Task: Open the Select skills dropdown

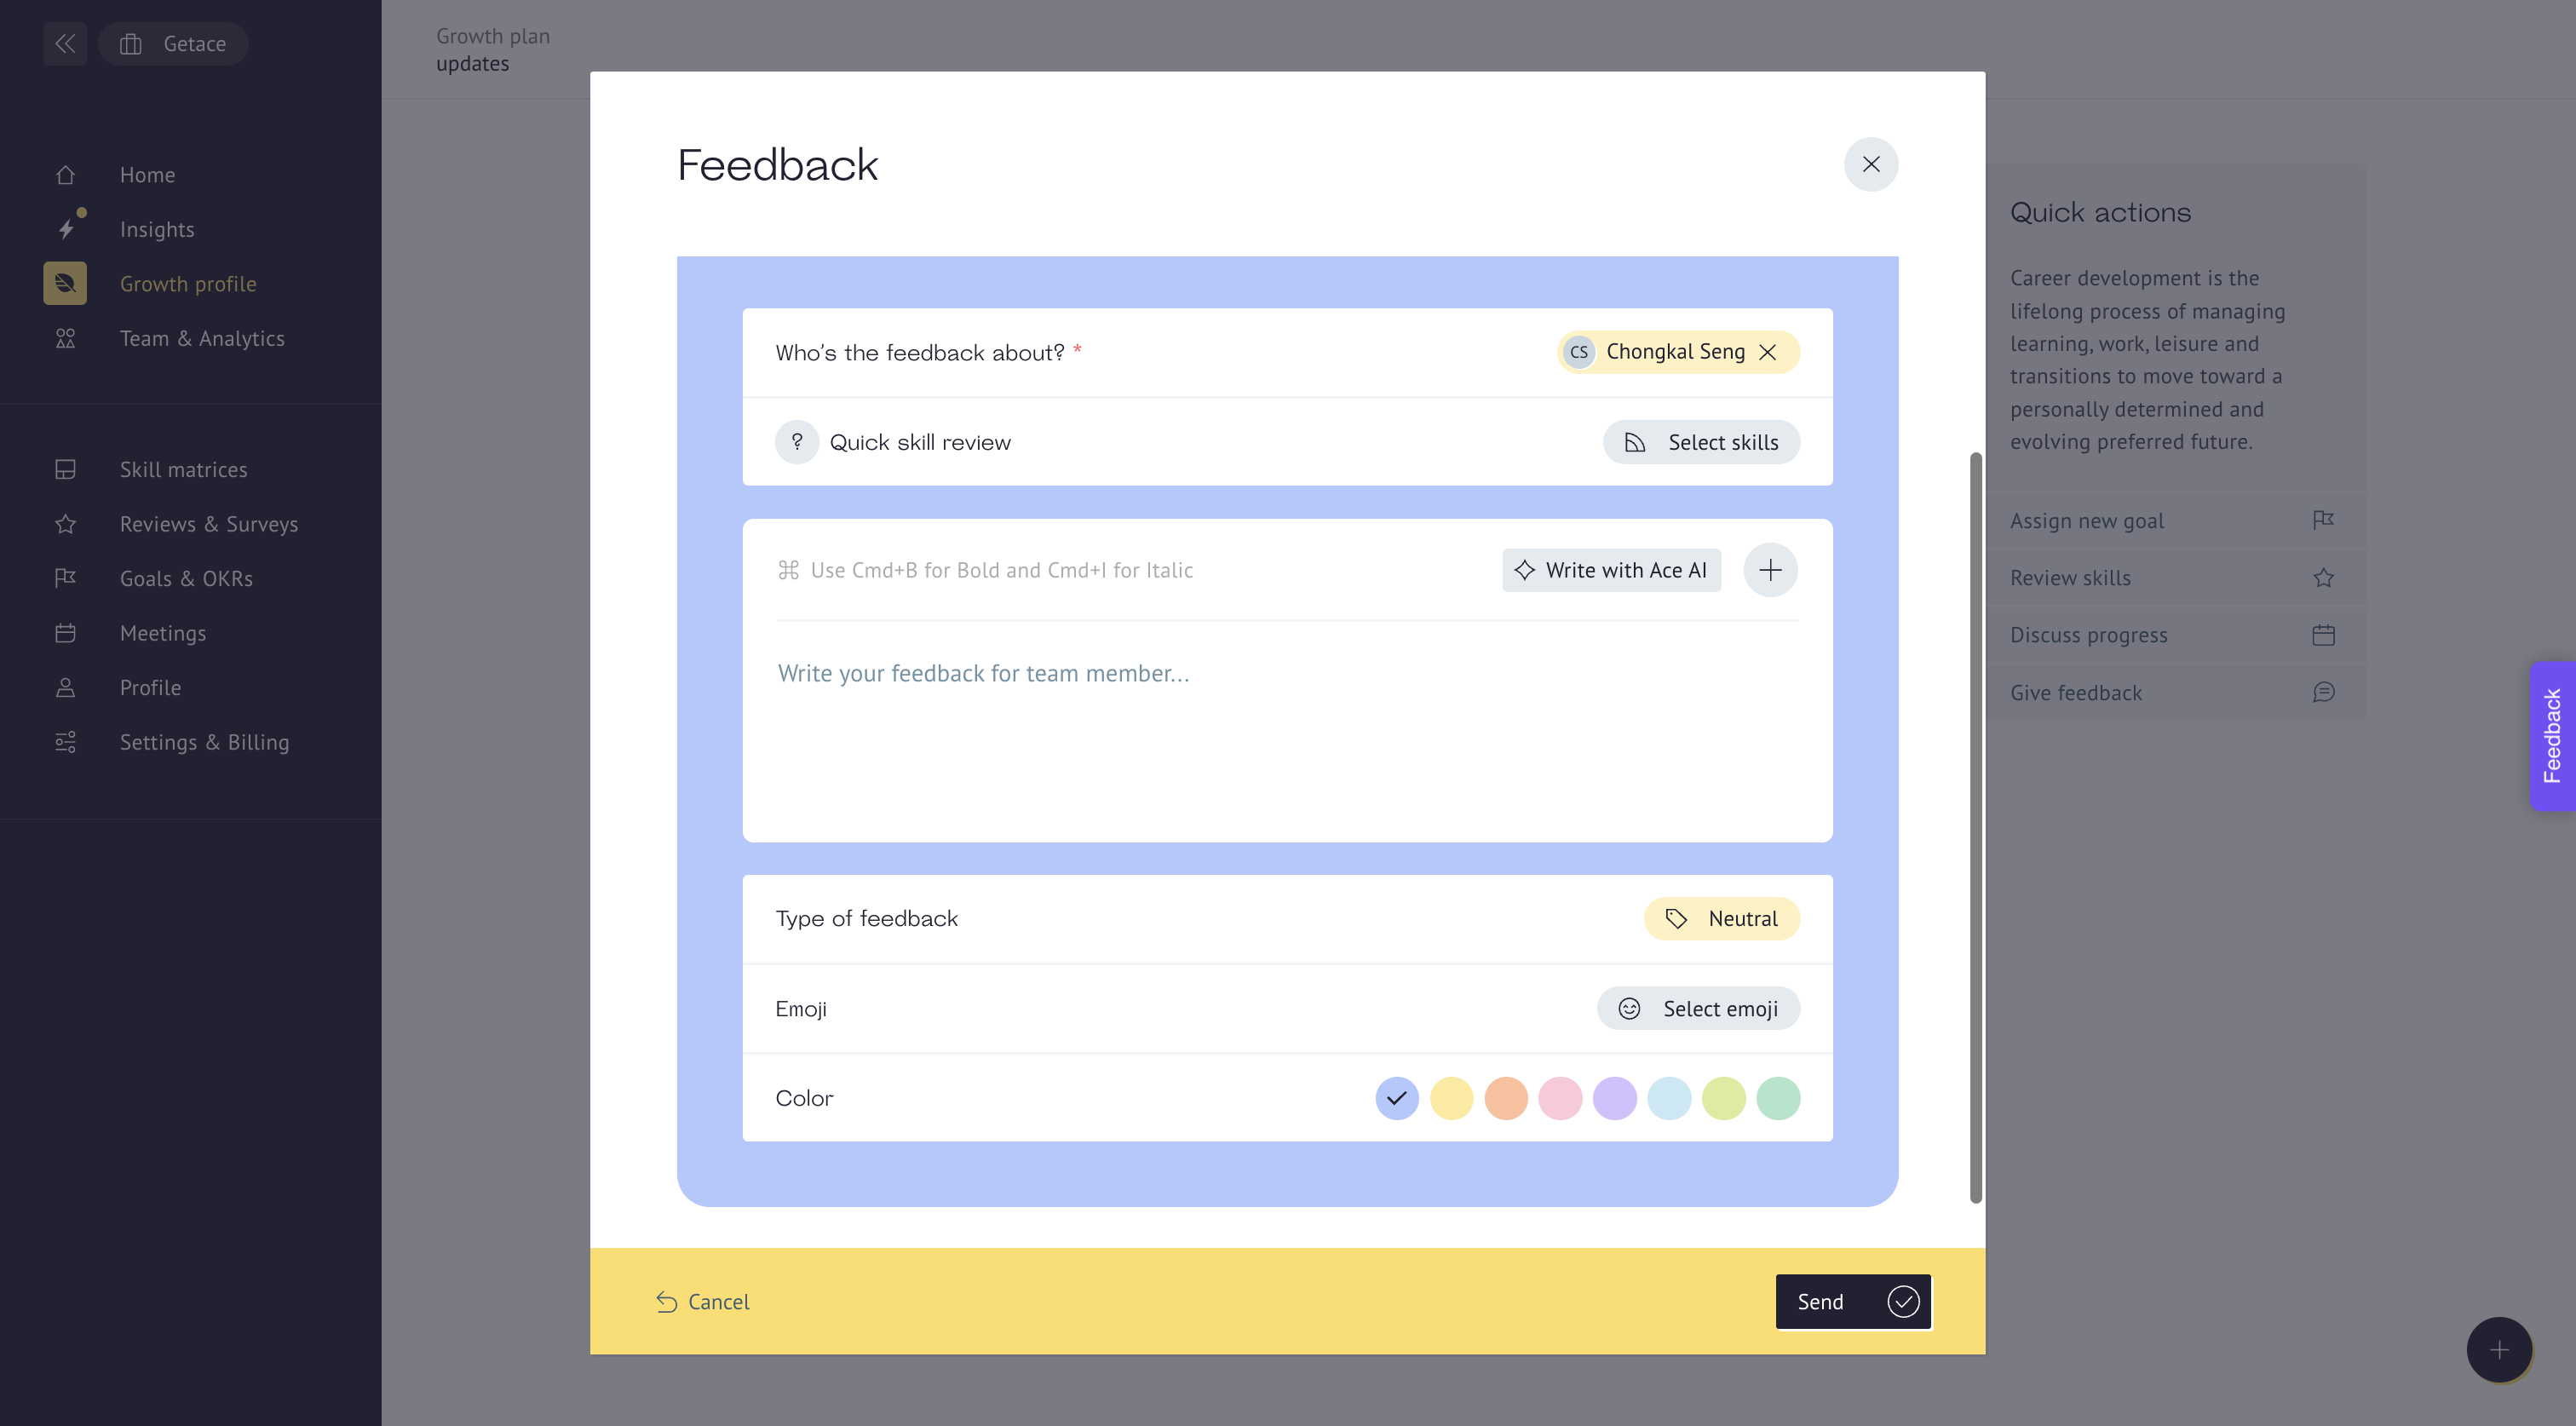Action: [1701, 440]
